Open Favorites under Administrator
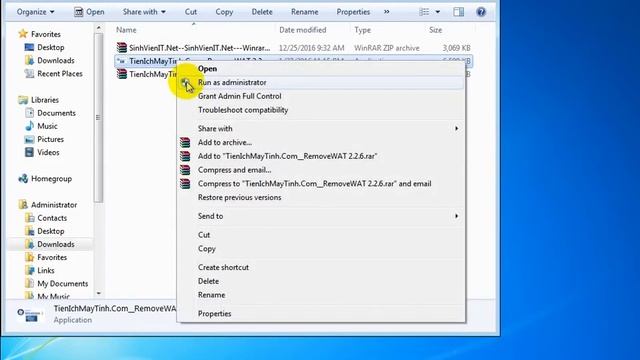640x360 pixels. (46, 257)
